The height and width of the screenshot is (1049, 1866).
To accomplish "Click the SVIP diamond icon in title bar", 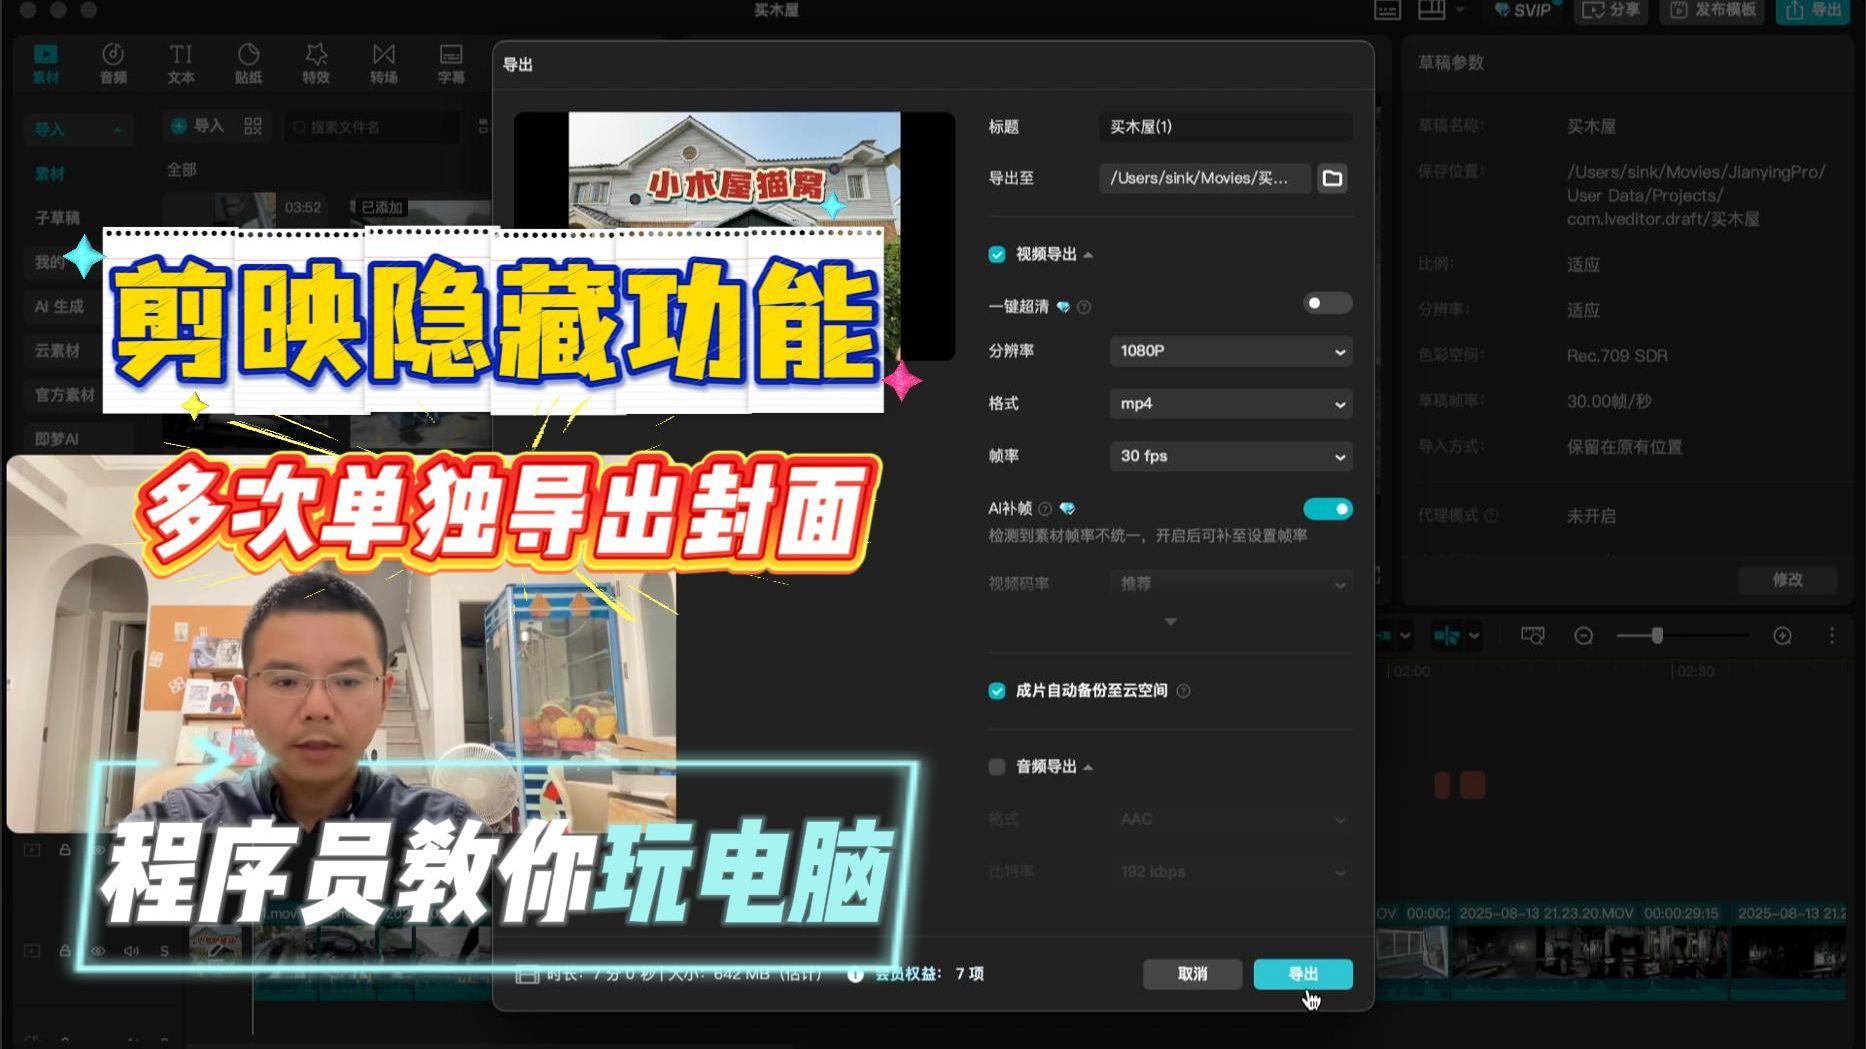I will (1502, 10).
